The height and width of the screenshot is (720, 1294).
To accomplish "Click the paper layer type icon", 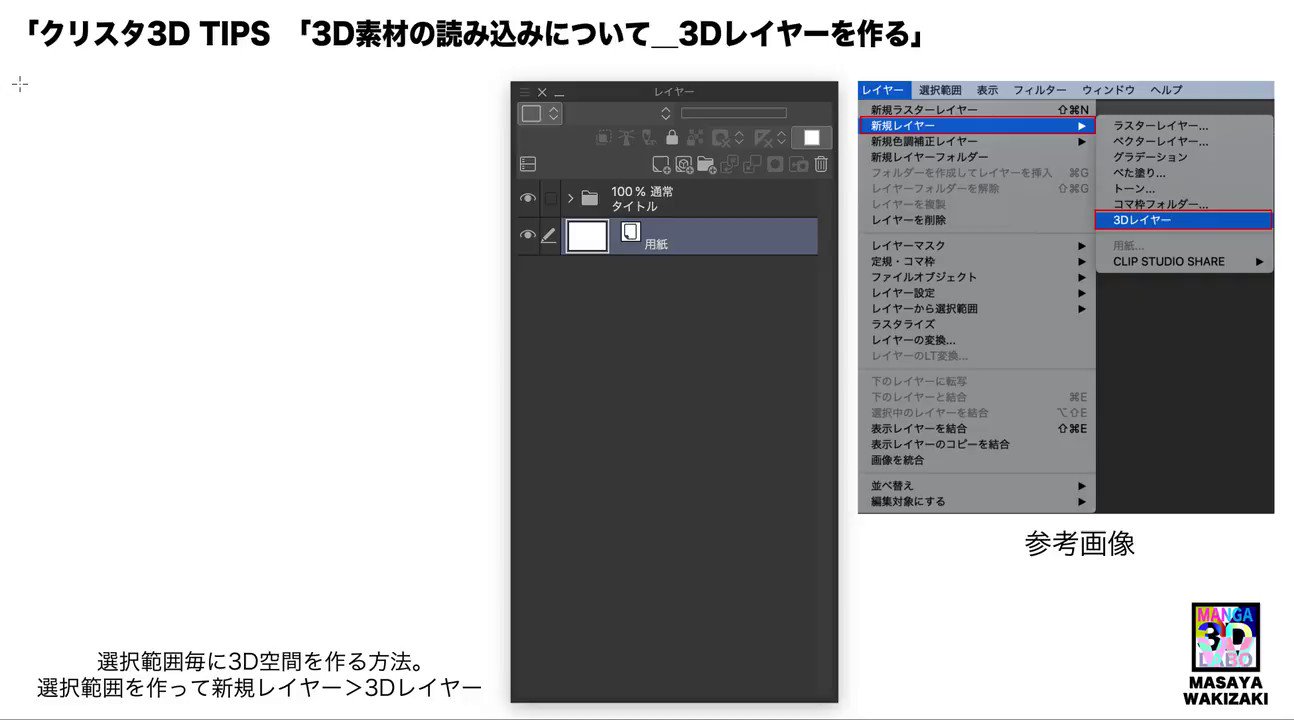I will (630, 232).
